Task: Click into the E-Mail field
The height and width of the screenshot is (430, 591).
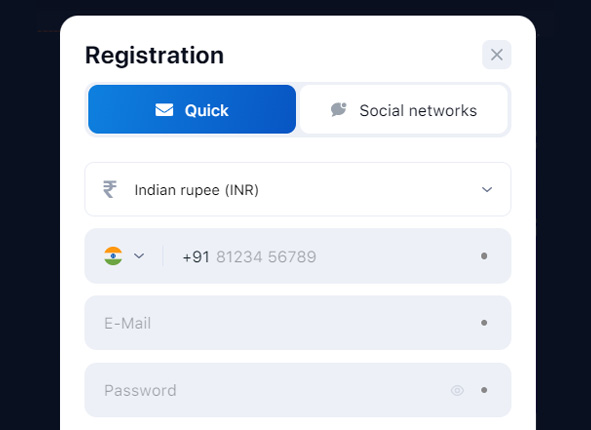Action: point(298,323)
